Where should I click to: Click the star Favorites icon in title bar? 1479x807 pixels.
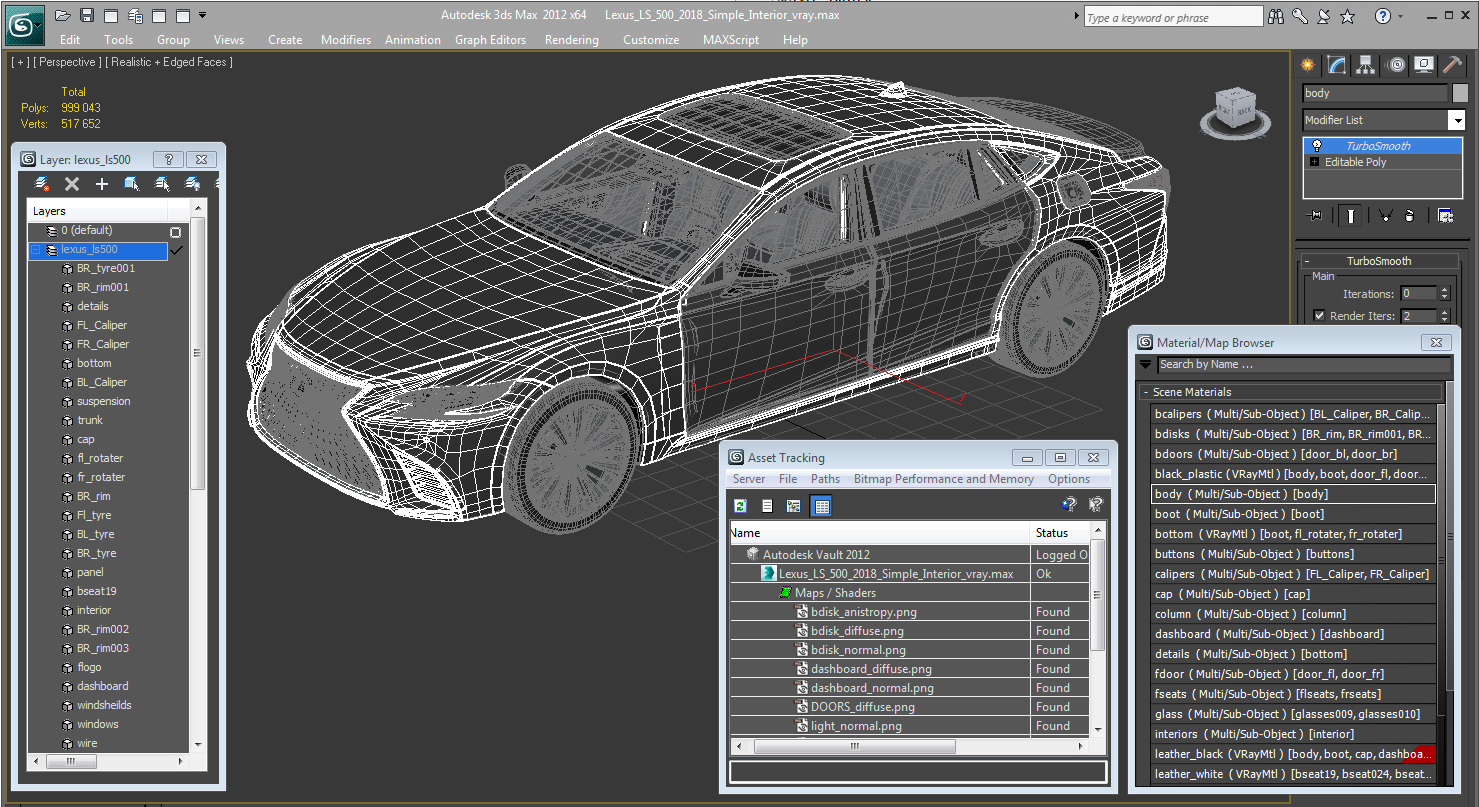[1347, 16]
